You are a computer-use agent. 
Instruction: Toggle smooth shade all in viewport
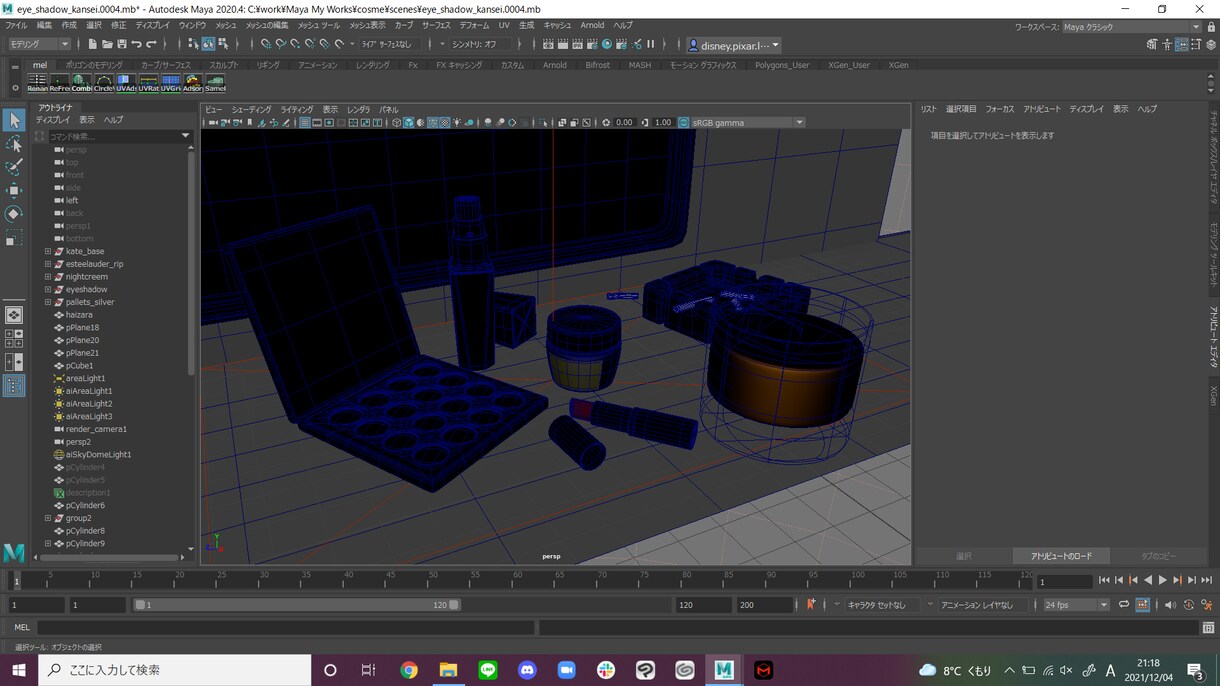[x=408, y=123]
